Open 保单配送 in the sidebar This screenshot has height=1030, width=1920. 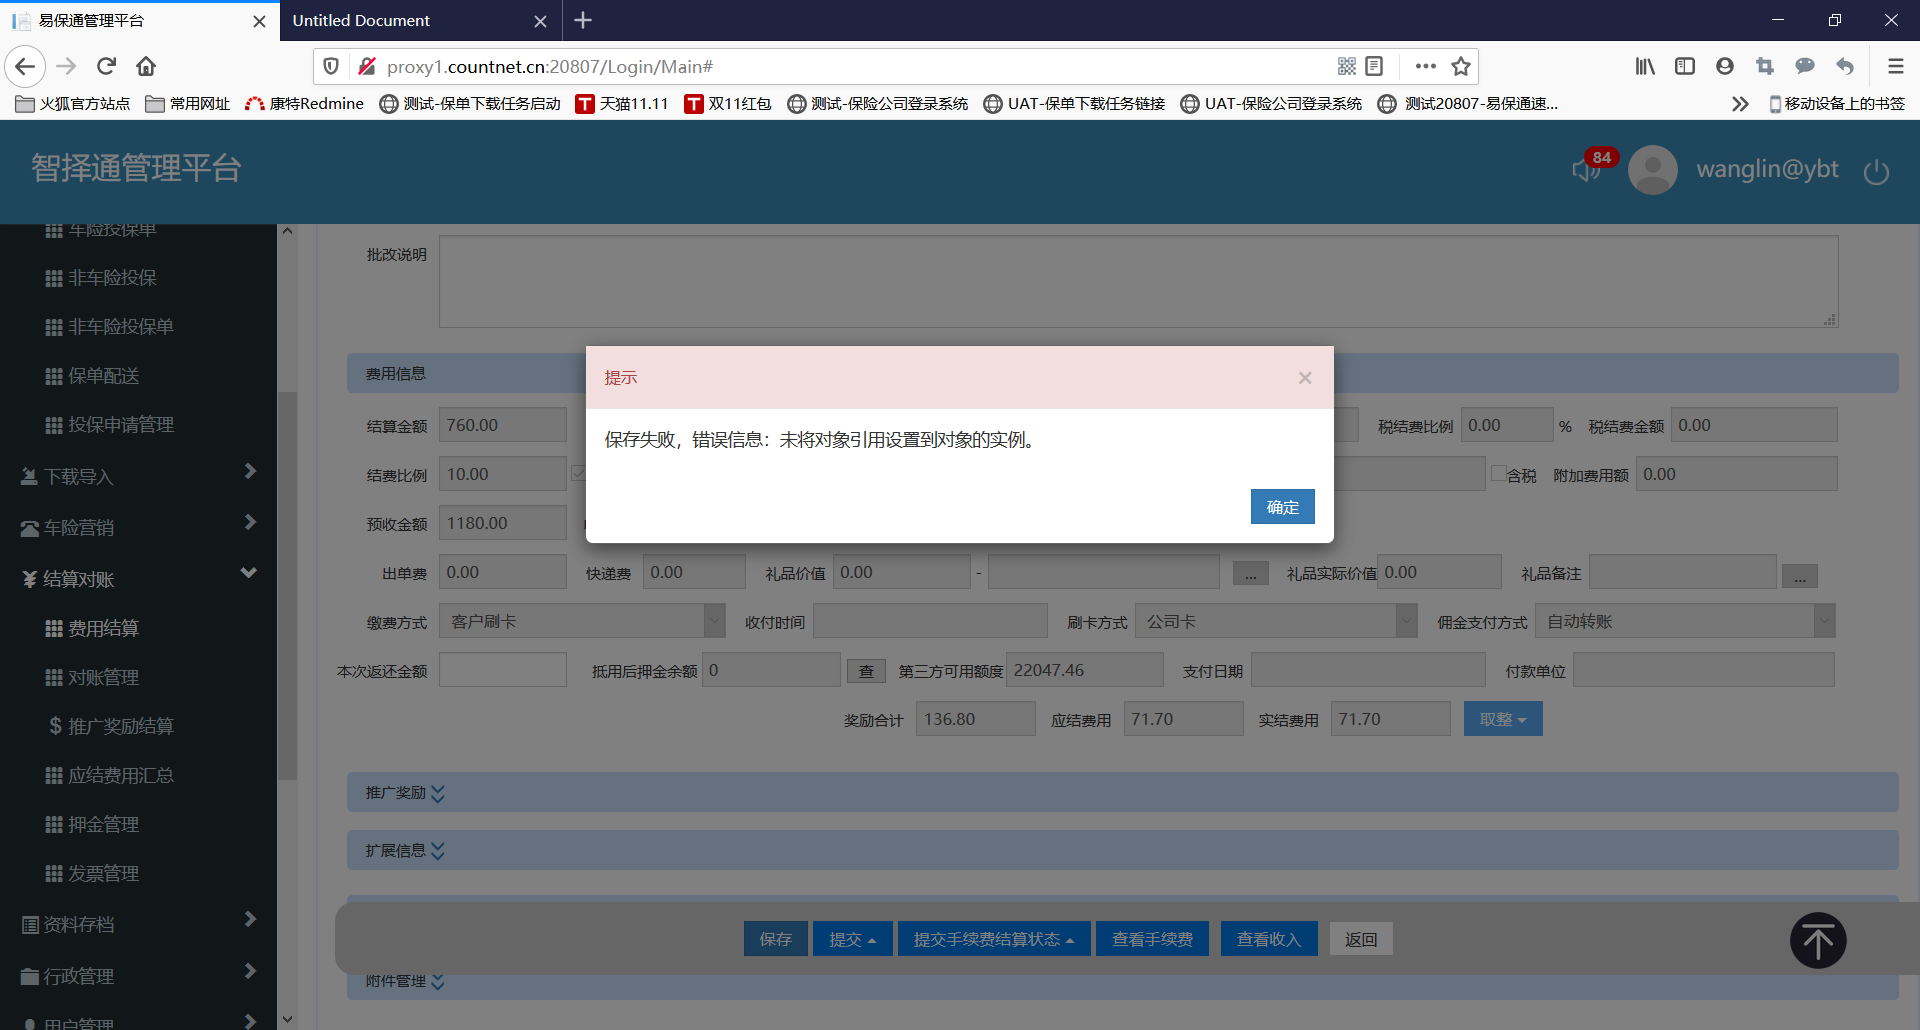coord(104,375)
